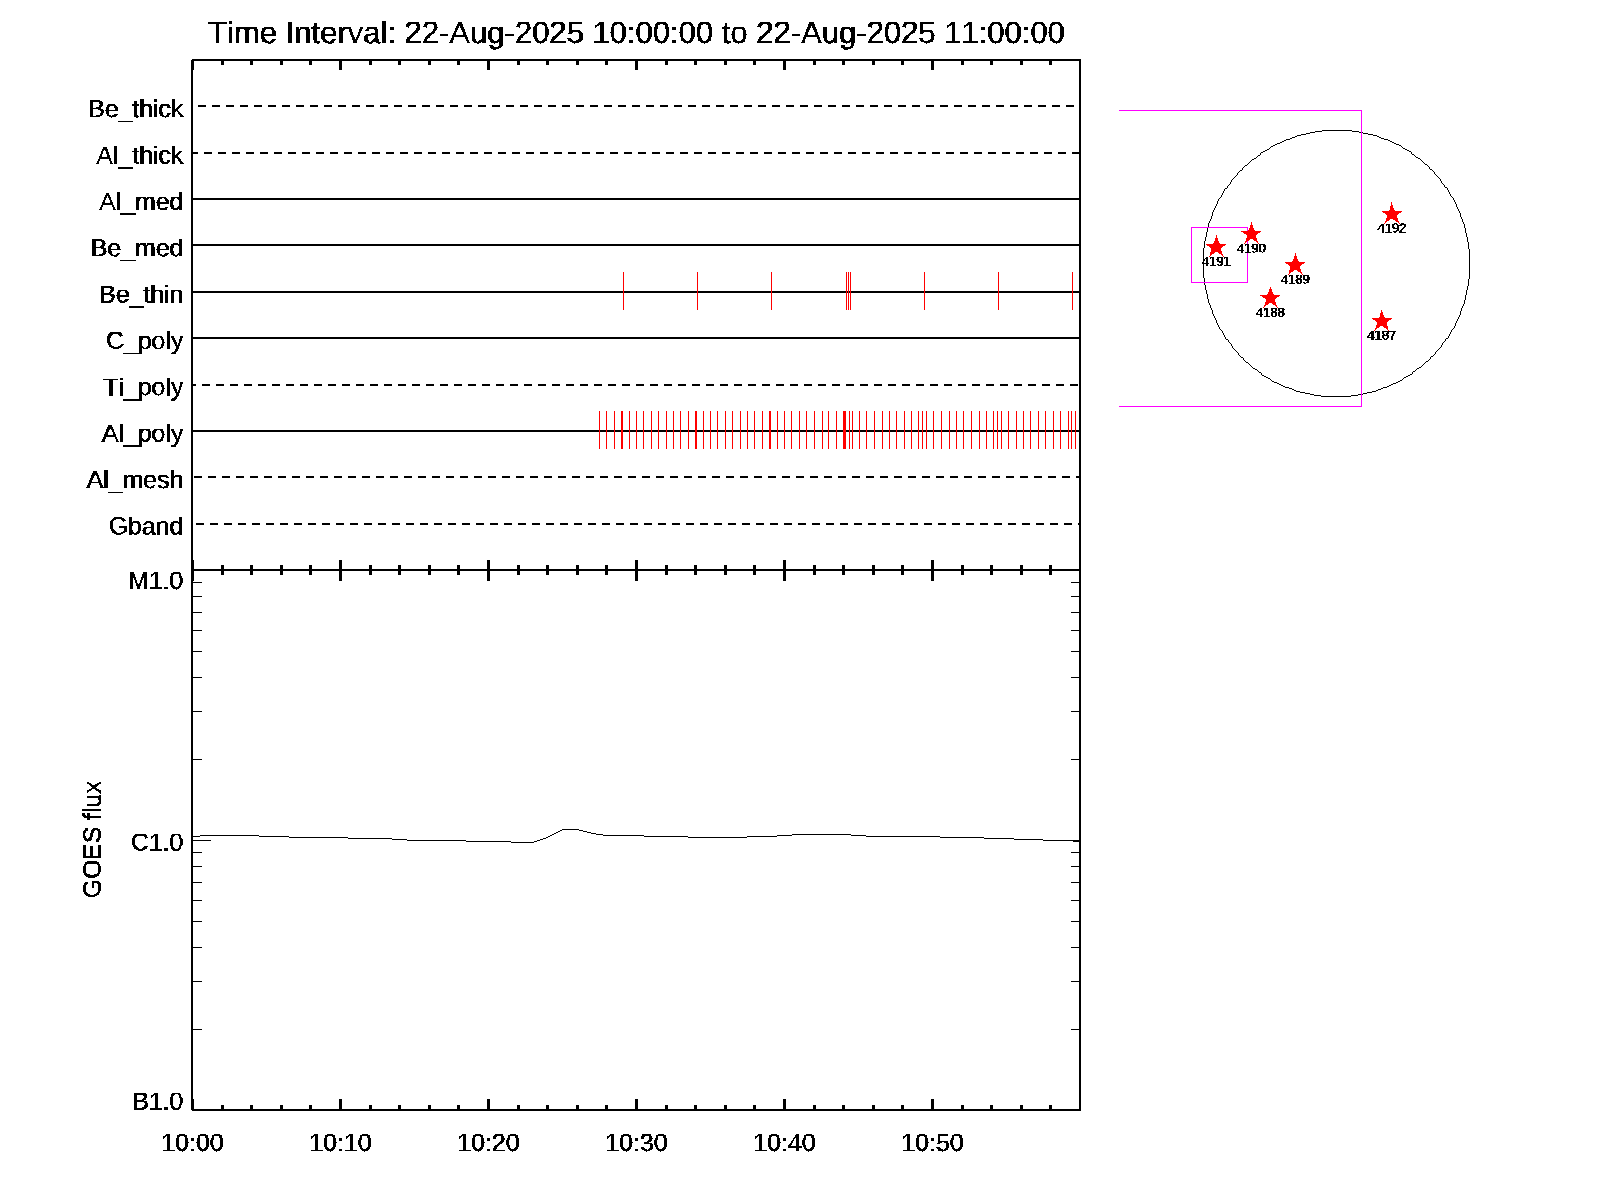Select the star for active region 4187

point(1381,321)
